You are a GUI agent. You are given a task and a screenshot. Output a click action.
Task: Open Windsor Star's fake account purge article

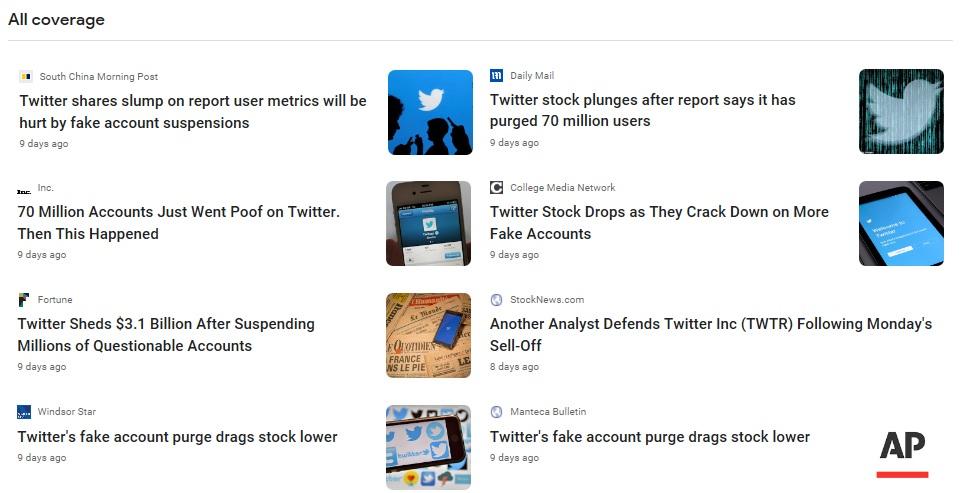(178, 437)
